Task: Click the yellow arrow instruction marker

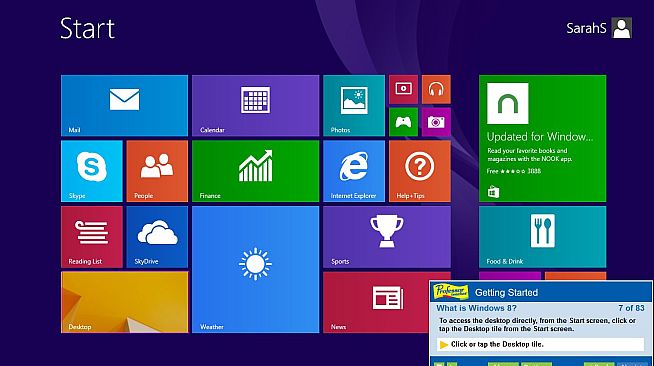Action: [444, 344]
